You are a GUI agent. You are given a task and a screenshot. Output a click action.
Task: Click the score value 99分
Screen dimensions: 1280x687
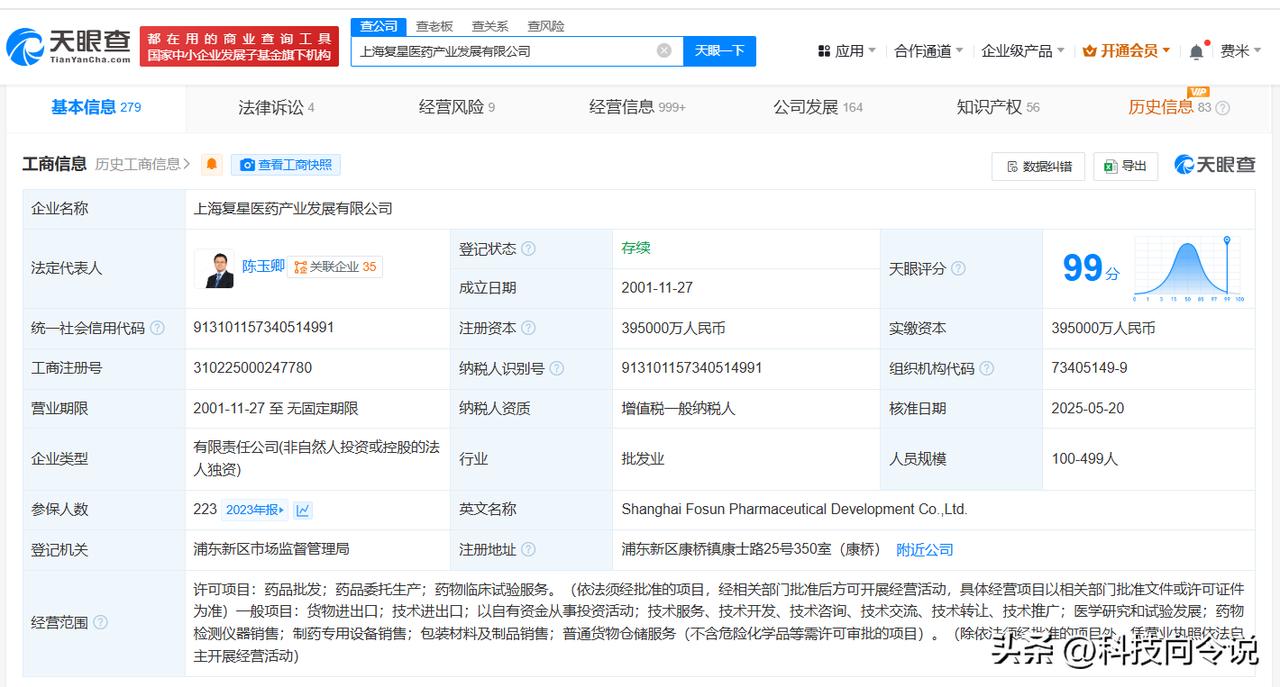(1091, 268)
